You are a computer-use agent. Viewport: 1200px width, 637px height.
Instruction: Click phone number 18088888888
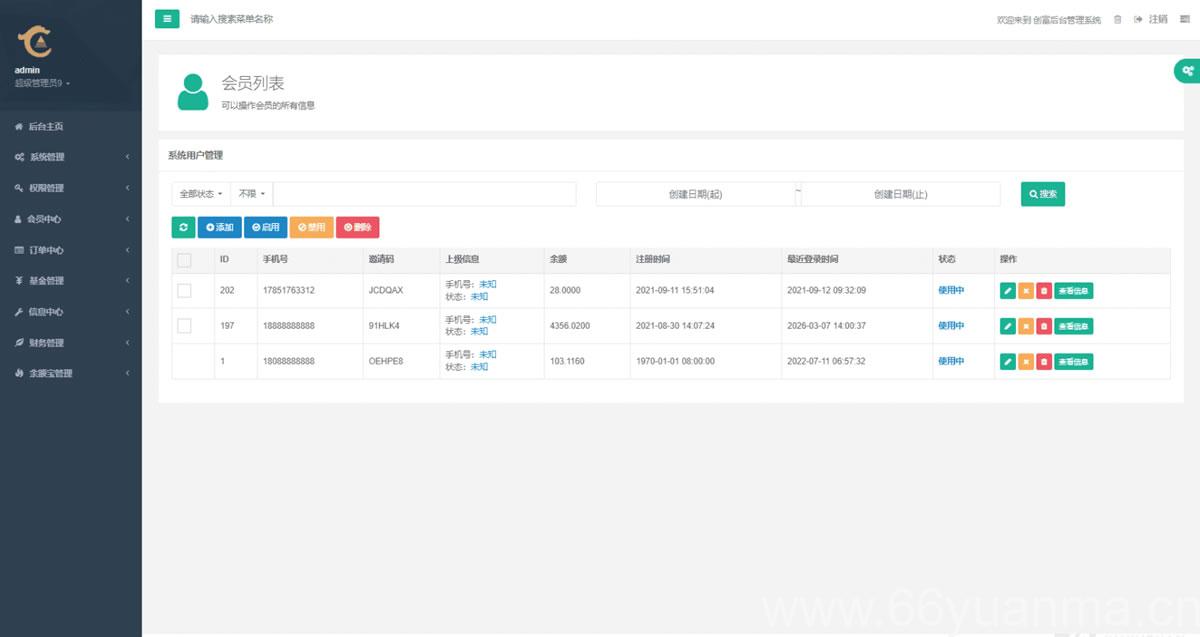coord(288,361)
